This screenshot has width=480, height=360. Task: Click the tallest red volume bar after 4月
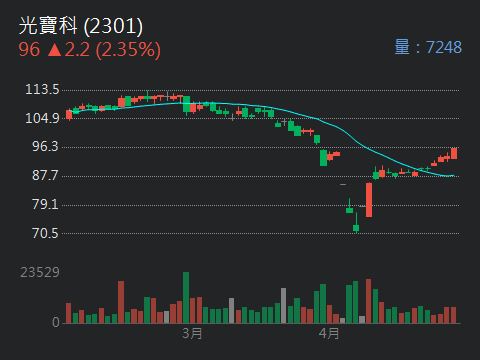[368, 301]
